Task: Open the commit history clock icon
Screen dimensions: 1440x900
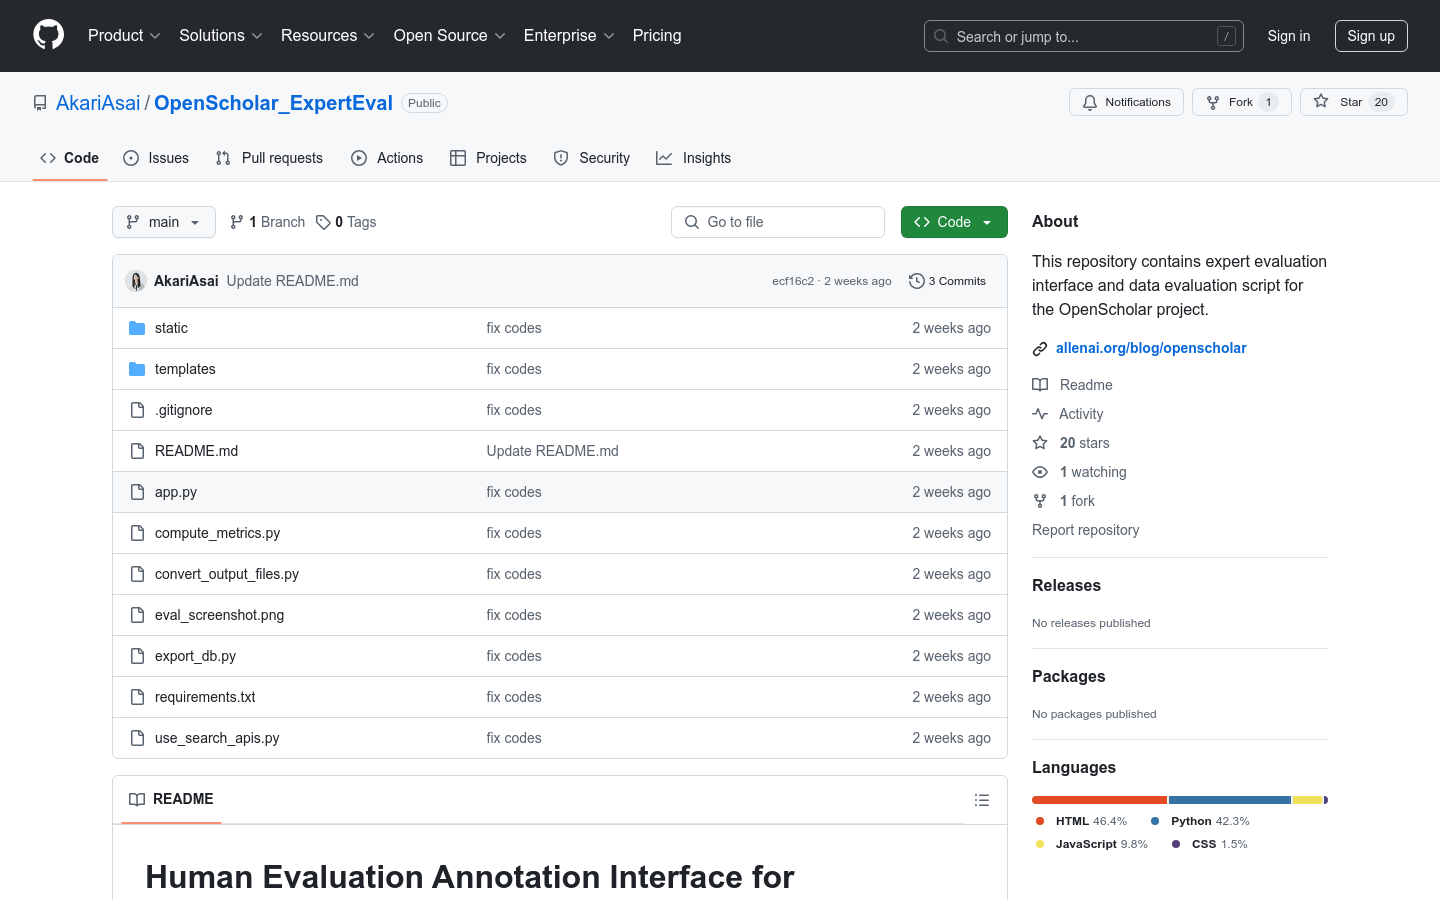Action: (x=916, y=281)
